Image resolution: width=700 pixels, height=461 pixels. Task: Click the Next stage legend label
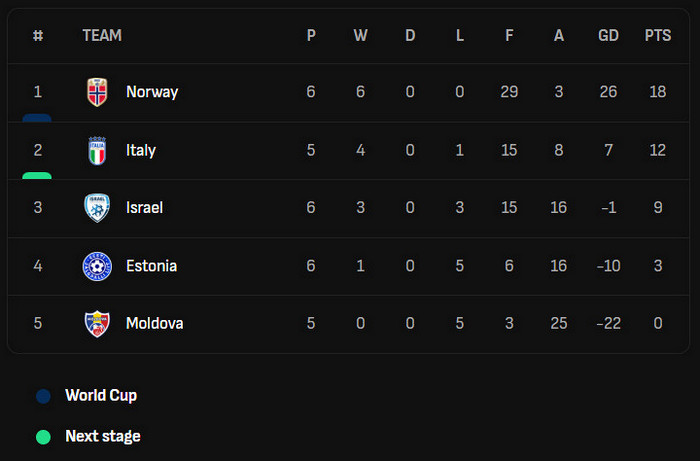(x=103, y=437)
